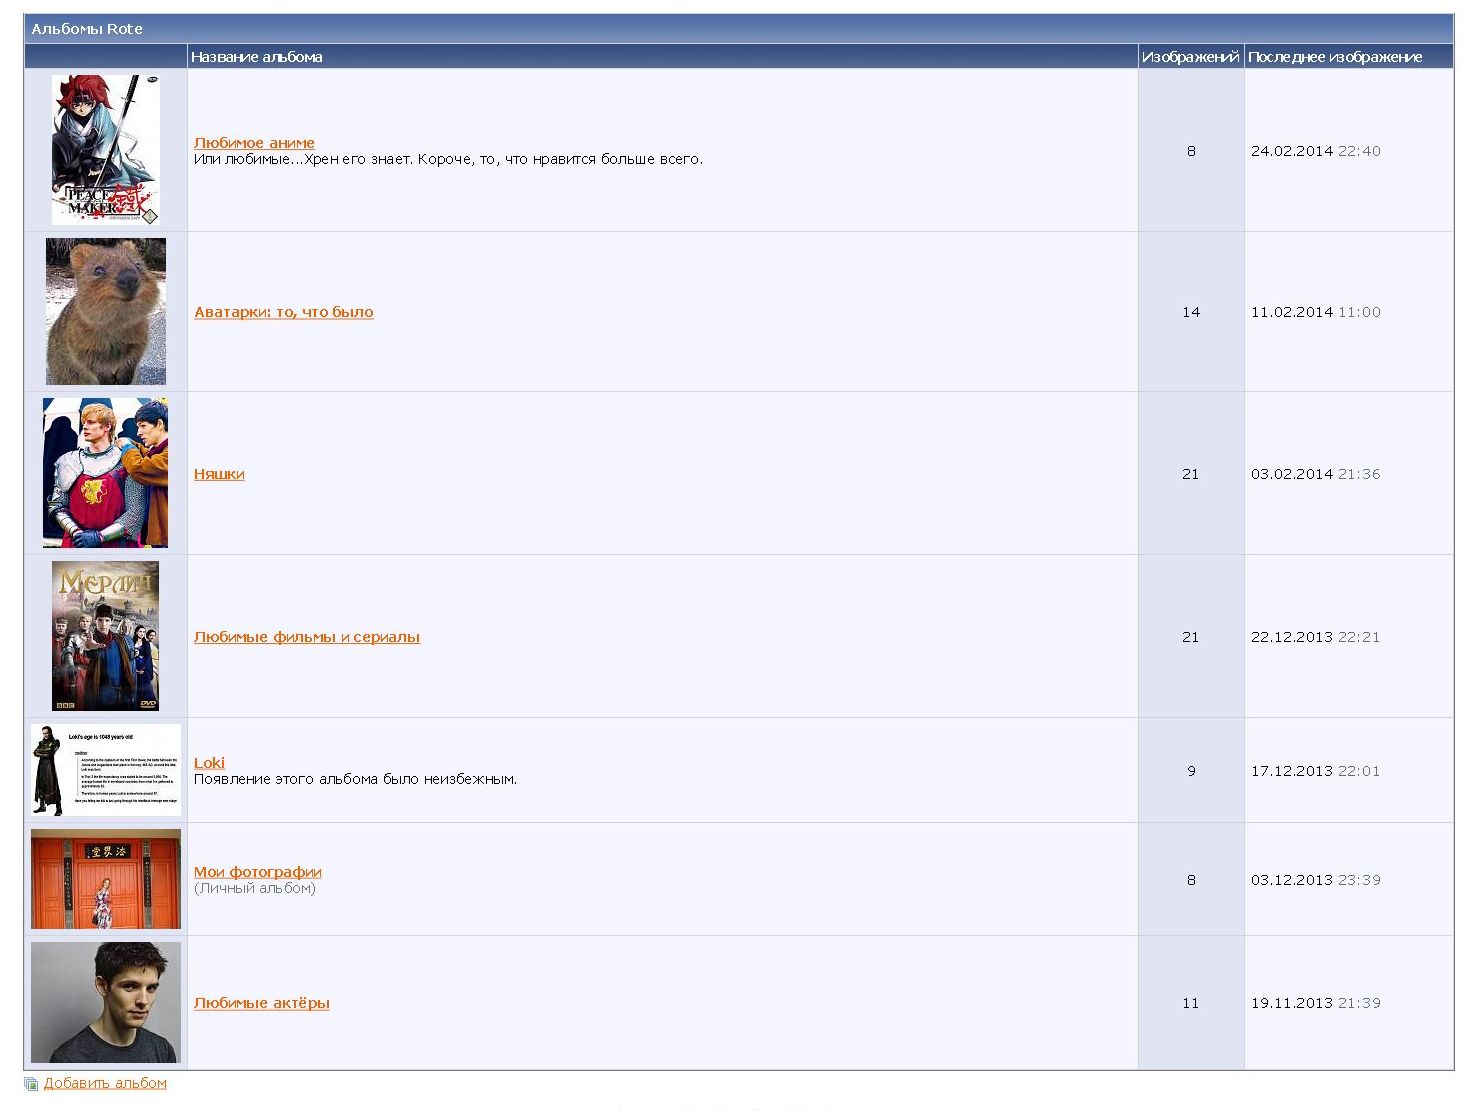Click the date 24.02.2014 22:40
This screenshot has width=1475, height=1111.
[x=1316, y=151]
